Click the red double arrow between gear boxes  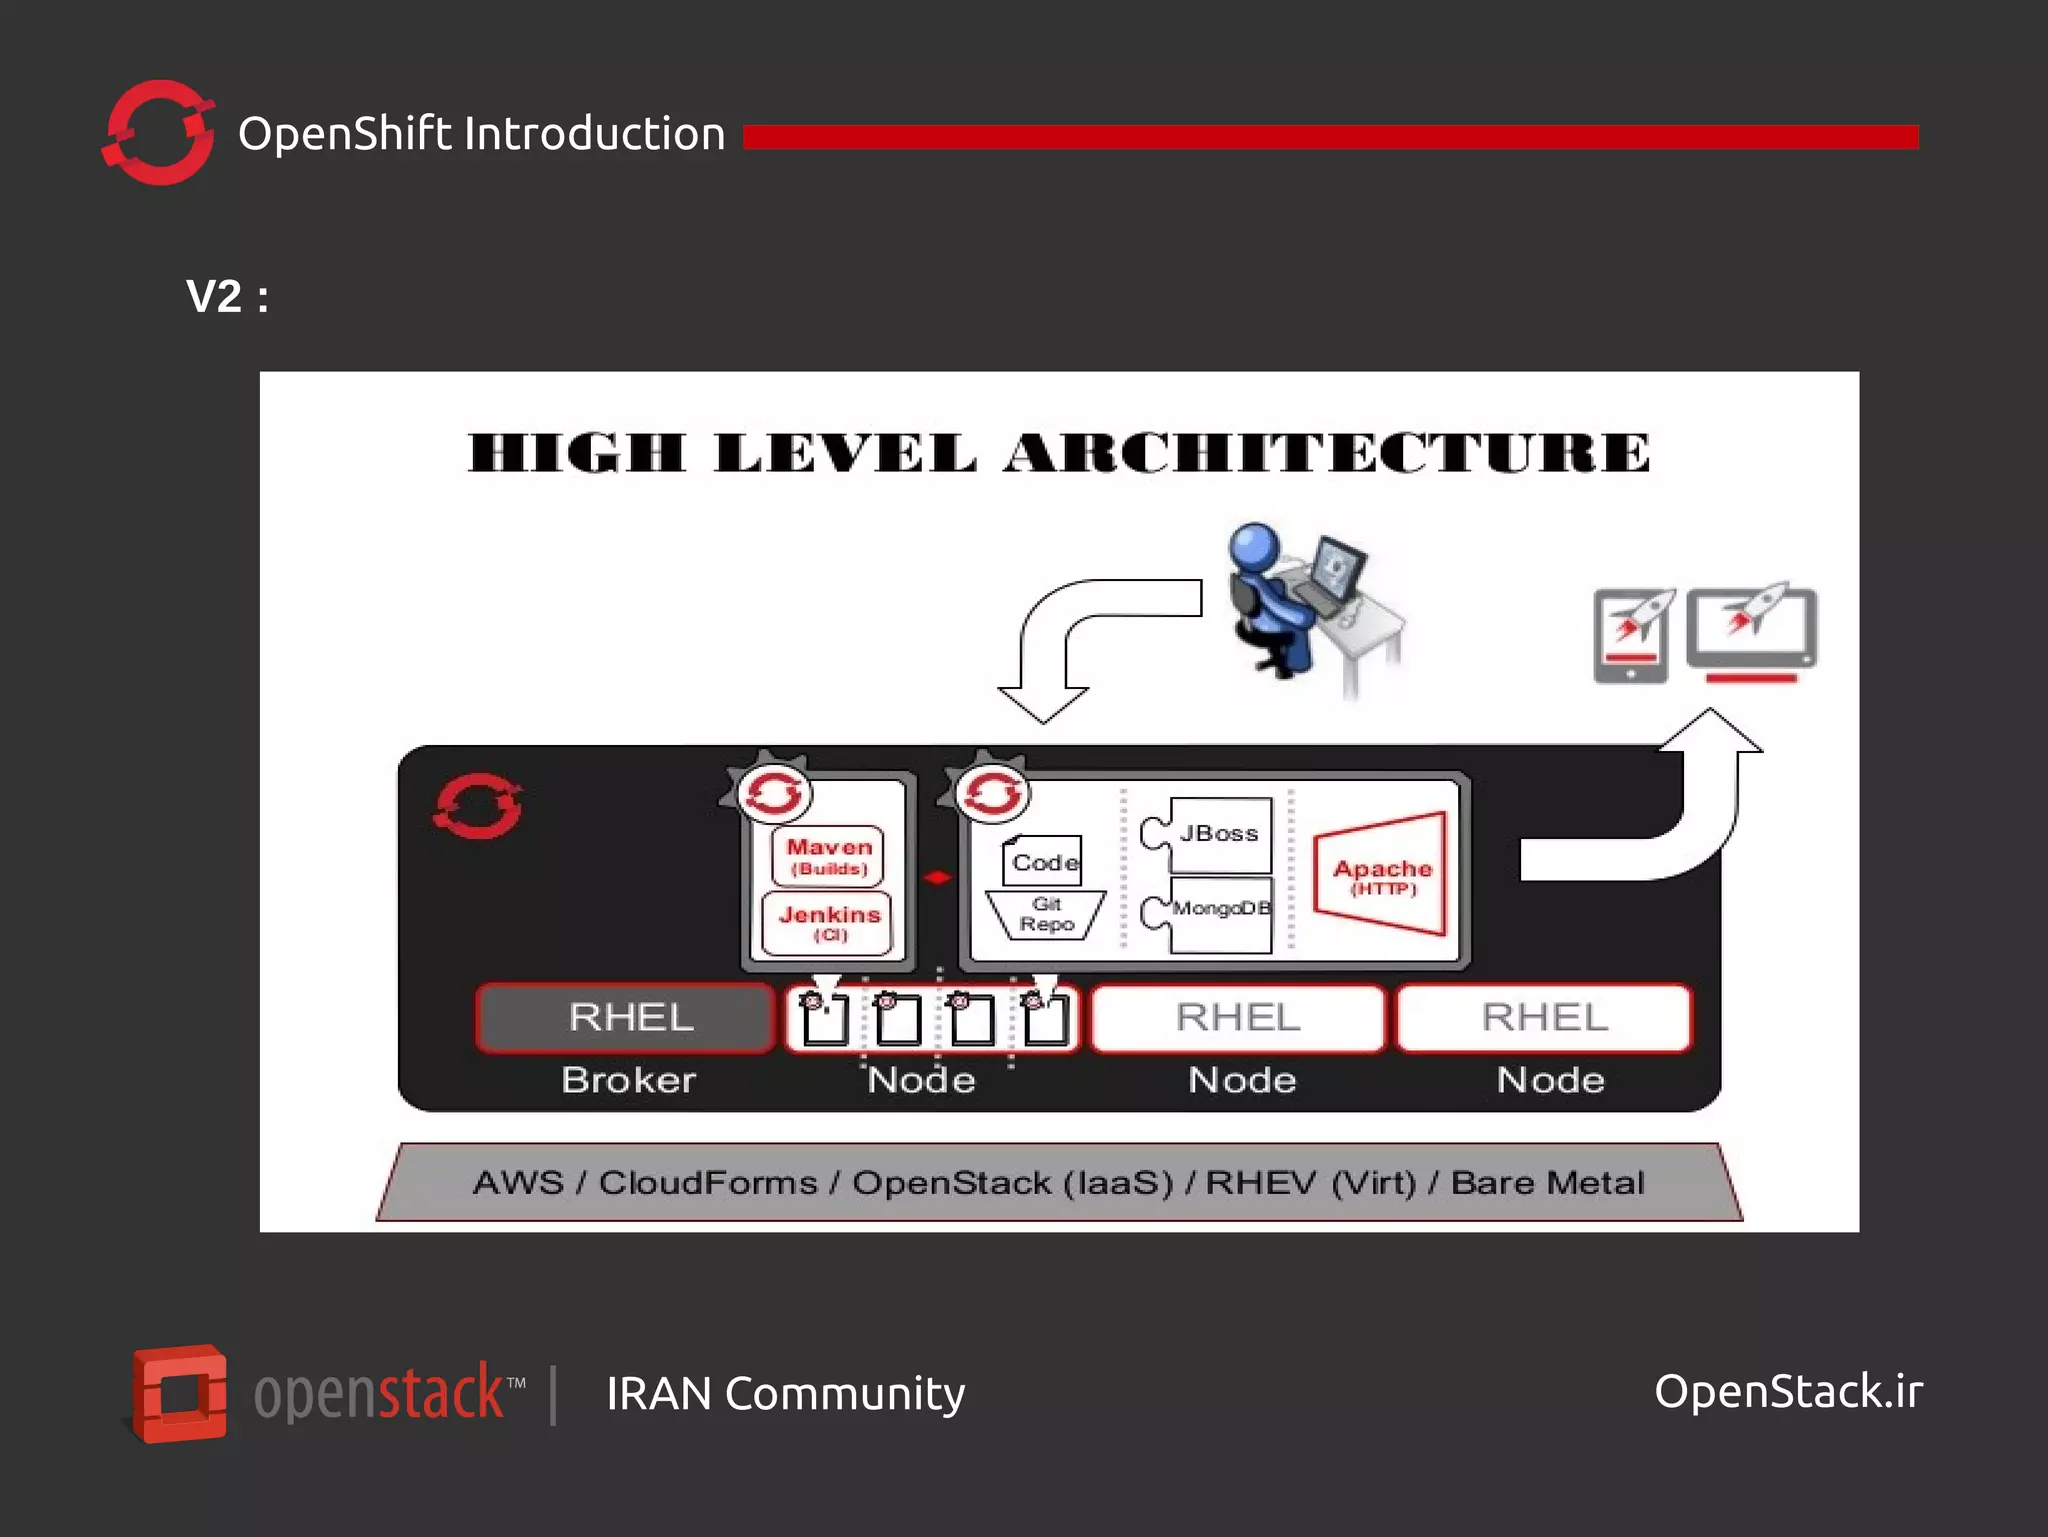[937, 877]
